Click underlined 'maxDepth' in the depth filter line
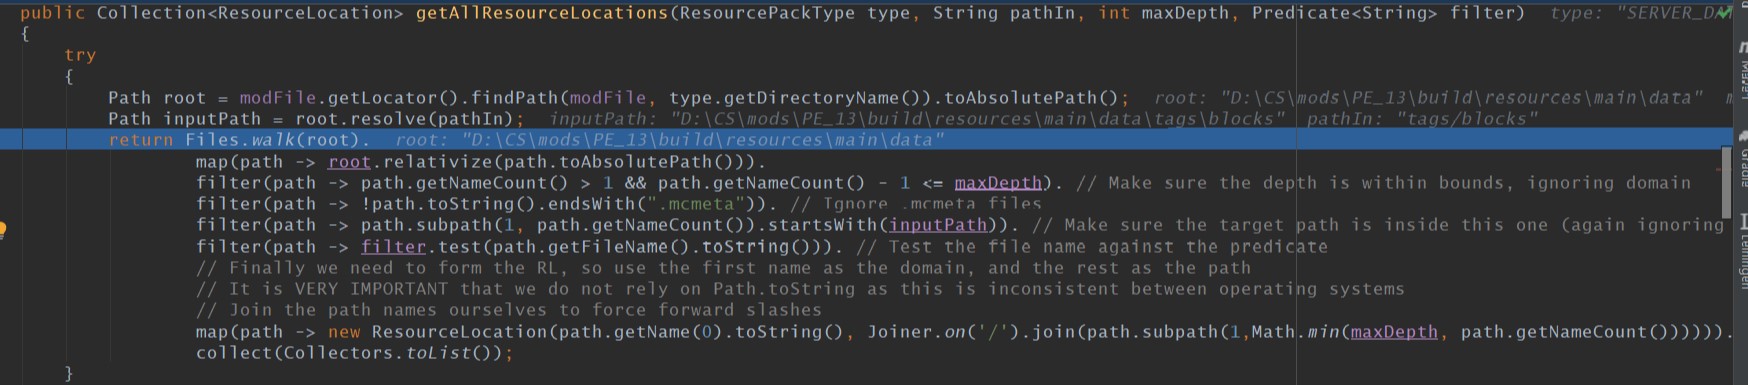This screenshot has height=385, width=1748. point(998,183)
